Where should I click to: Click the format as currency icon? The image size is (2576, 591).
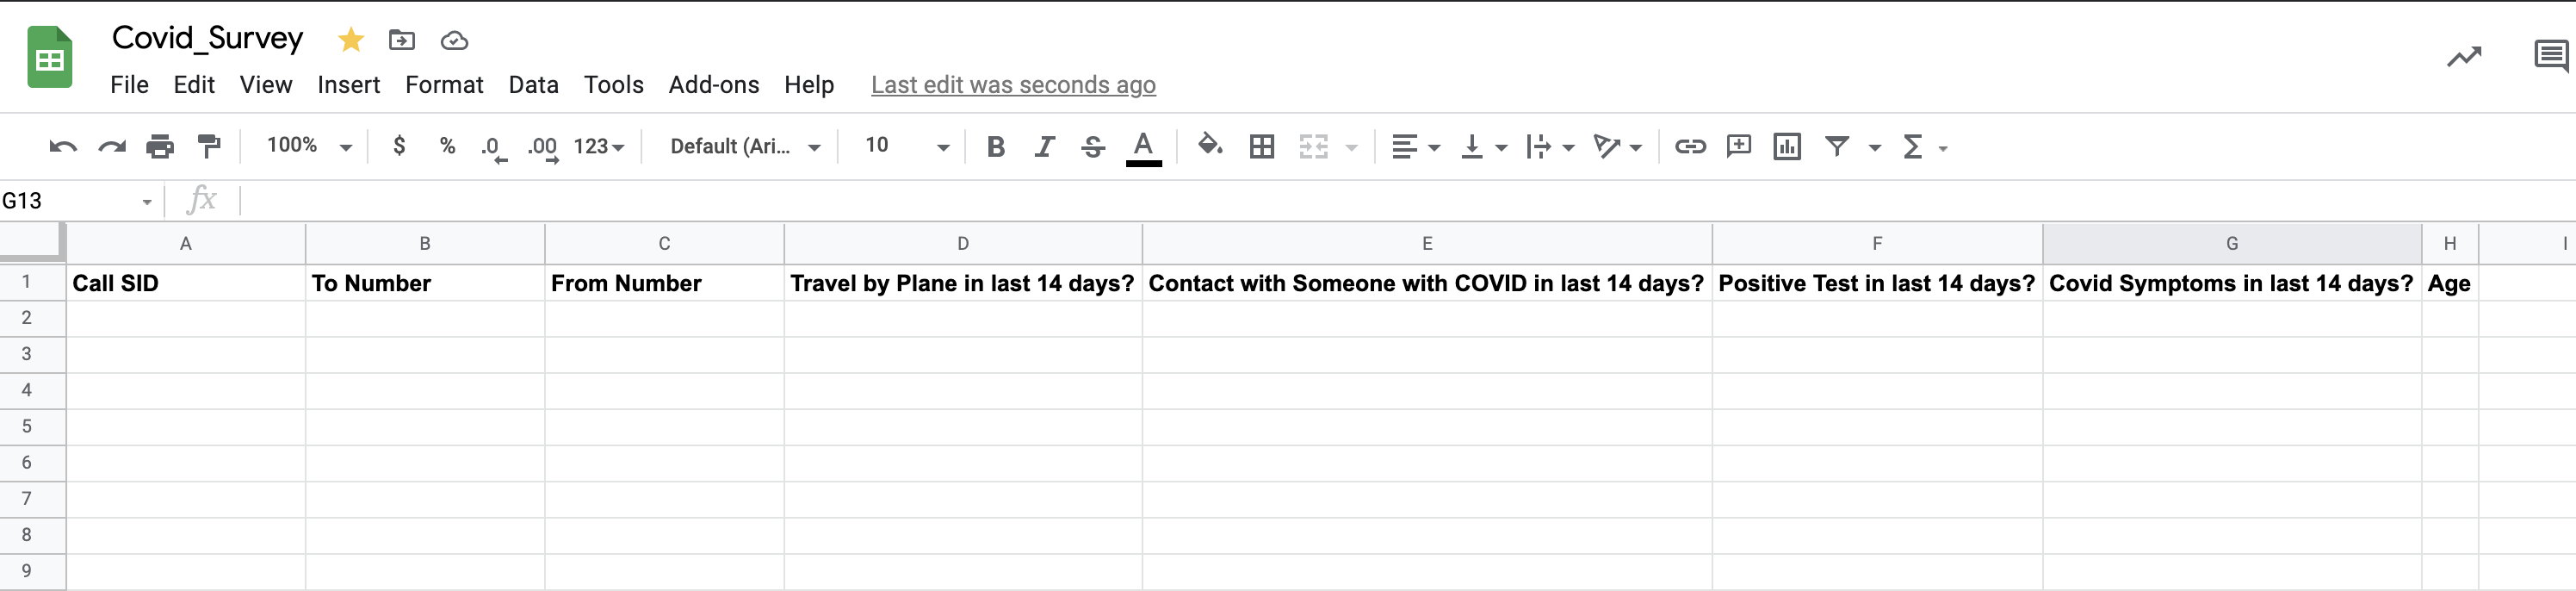click(399, 146)
